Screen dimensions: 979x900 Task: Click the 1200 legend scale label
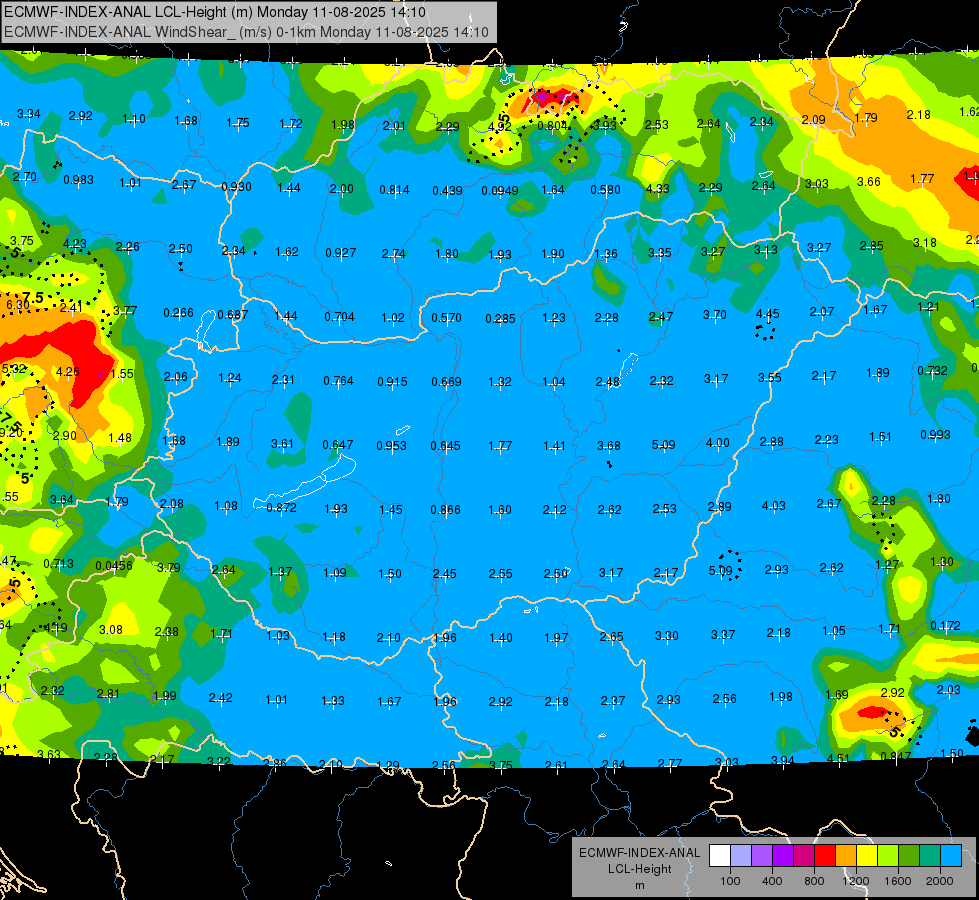pos(855,881)
